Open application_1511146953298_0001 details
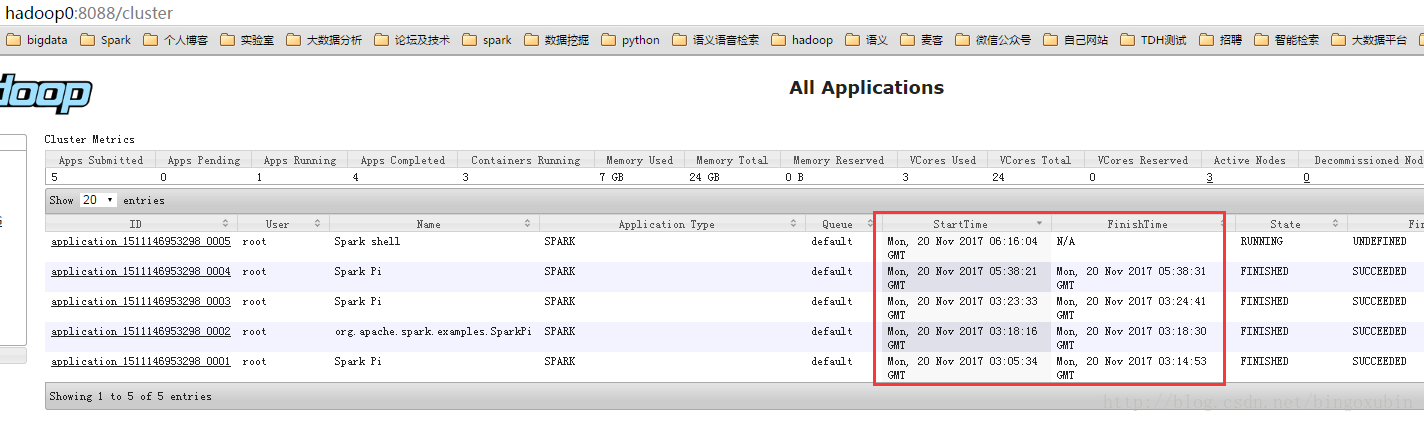Screen dimensions: 1424x422 140,361
